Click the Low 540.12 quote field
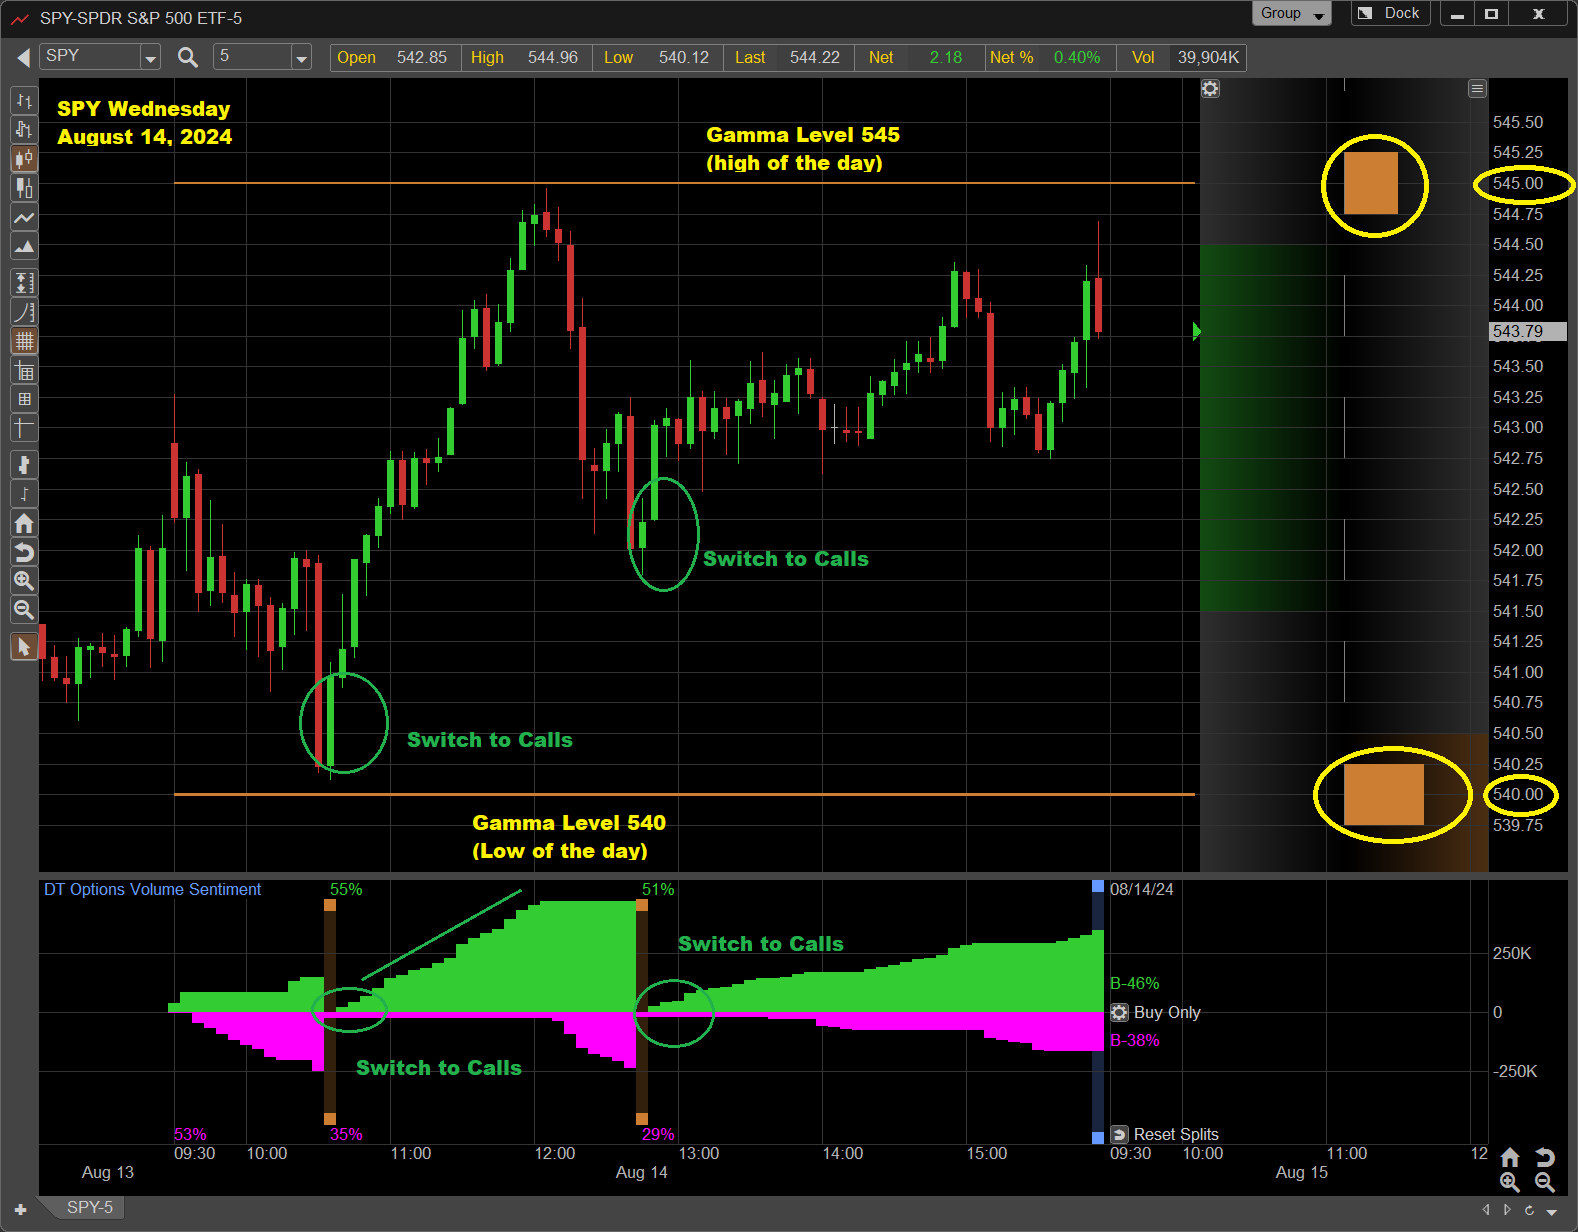Image resolution: width=1578 pixels, height=1232 pixels. [x=656, y=58]
